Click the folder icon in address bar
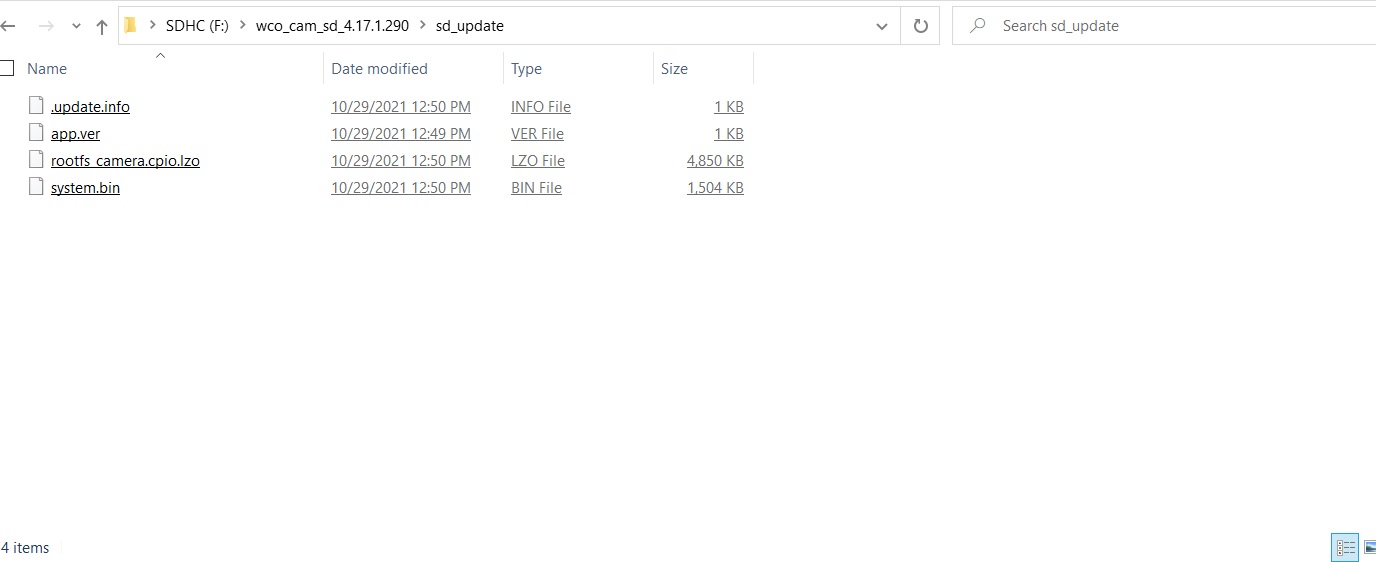This screenshot has height=562, width=1376. click(130, 26)
